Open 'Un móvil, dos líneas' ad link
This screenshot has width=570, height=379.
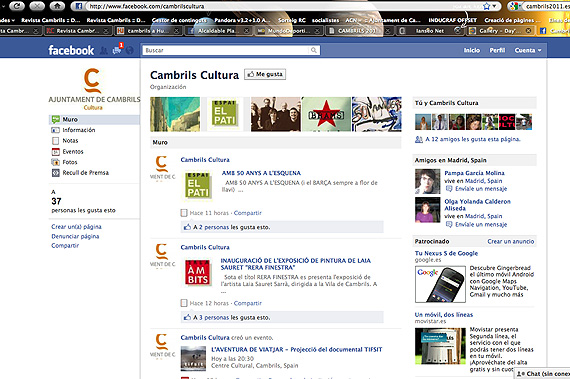(x=444, y=315)
